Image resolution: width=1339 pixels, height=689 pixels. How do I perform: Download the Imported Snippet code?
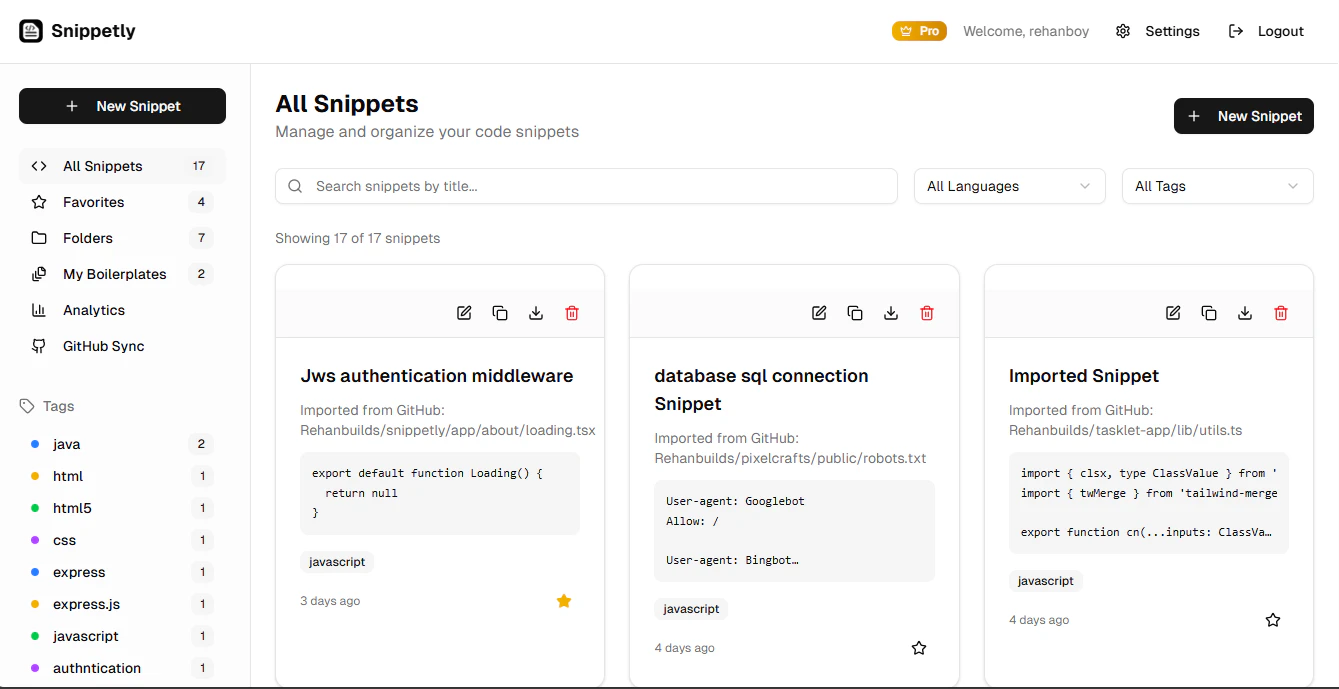point(1245,312)
